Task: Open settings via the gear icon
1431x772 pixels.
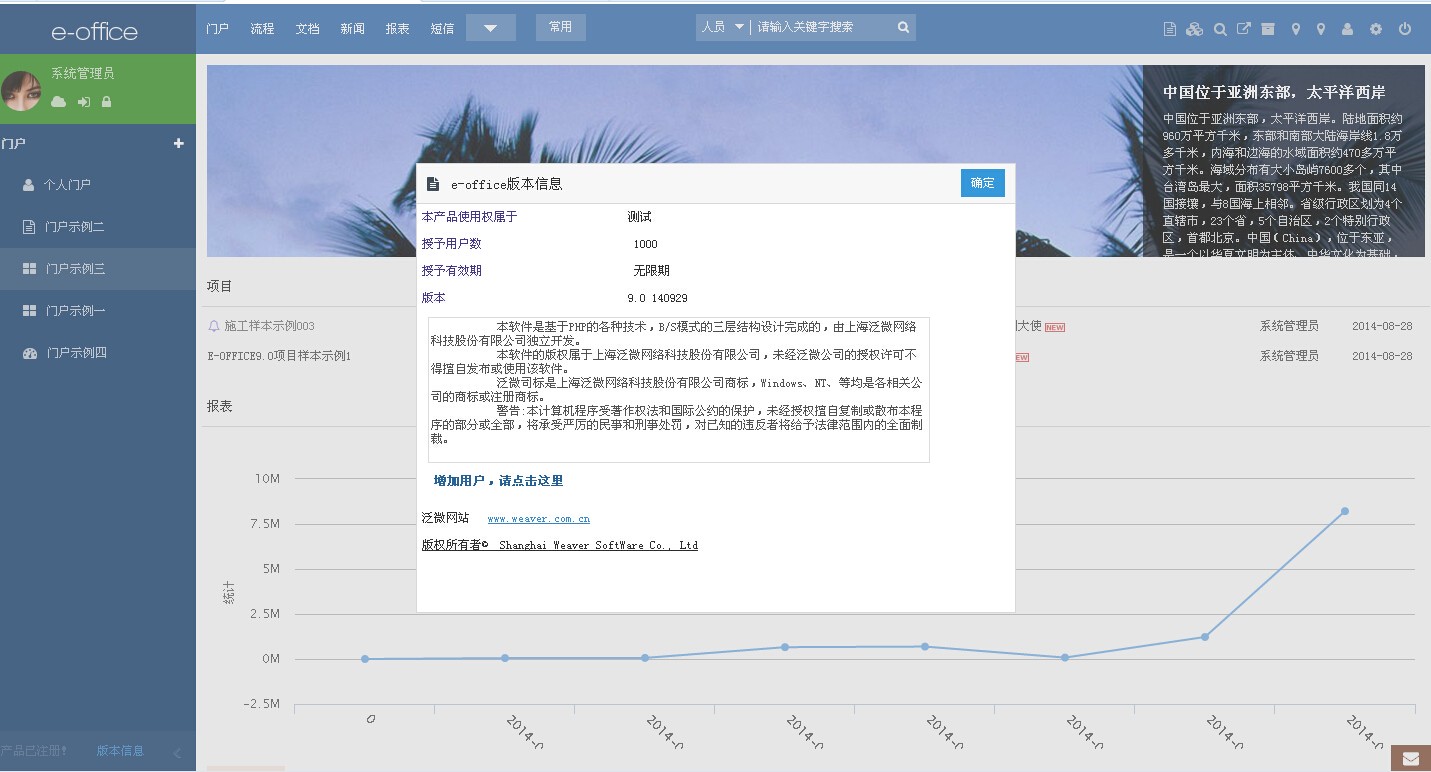Action: point(1376,29)
